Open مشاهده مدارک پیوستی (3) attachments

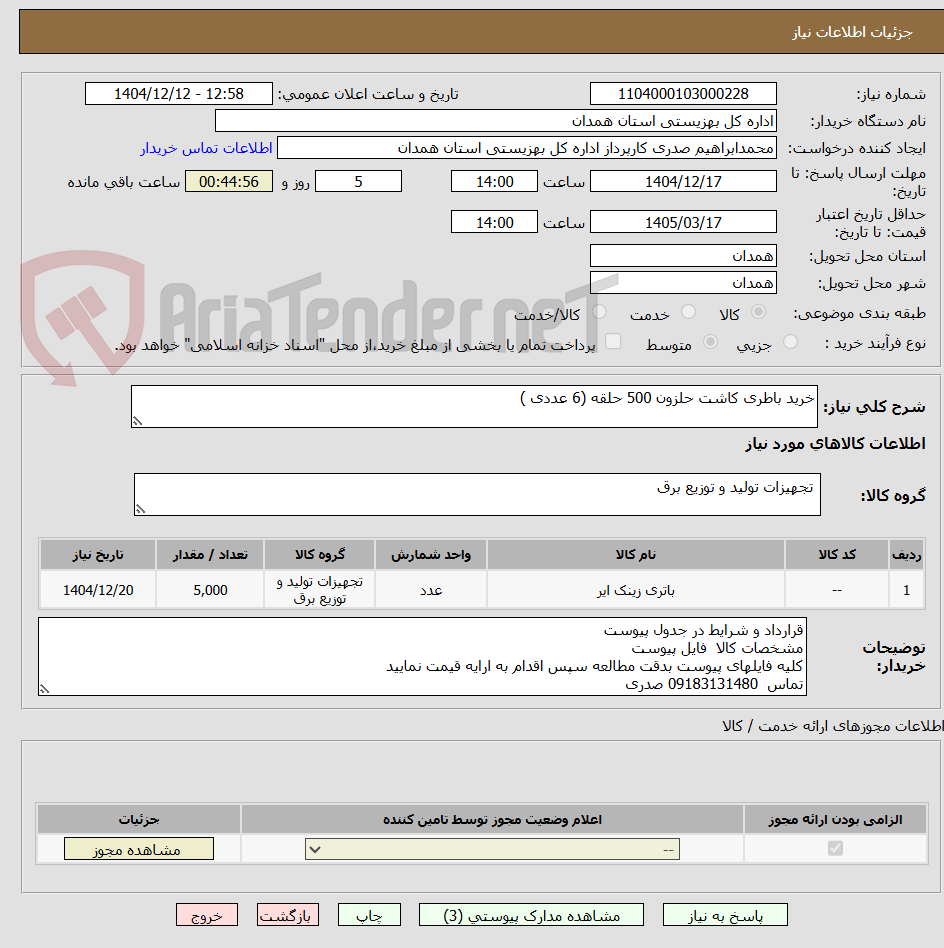(x=531, y=915)
